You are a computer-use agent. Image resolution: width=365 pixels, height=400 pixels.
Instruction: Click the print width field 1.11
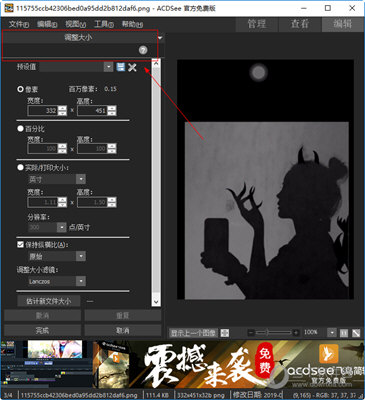pos(43,202)
